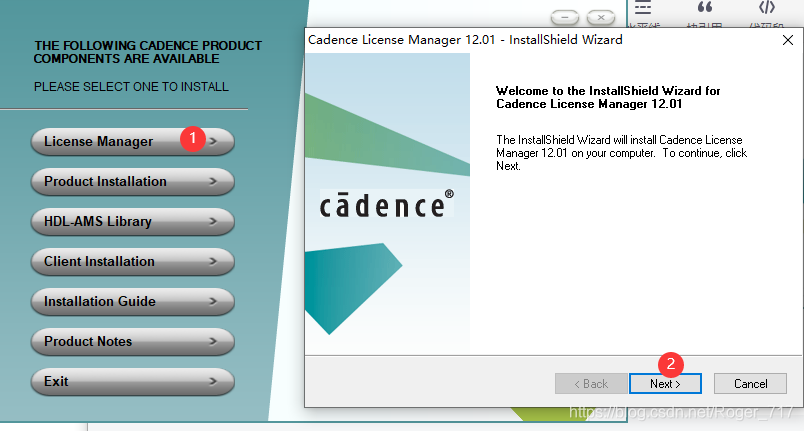The height and width of the screenshot is (431, 804).
Task: Click the list icon in editor toolbar
Action: [x=645, y=7]
